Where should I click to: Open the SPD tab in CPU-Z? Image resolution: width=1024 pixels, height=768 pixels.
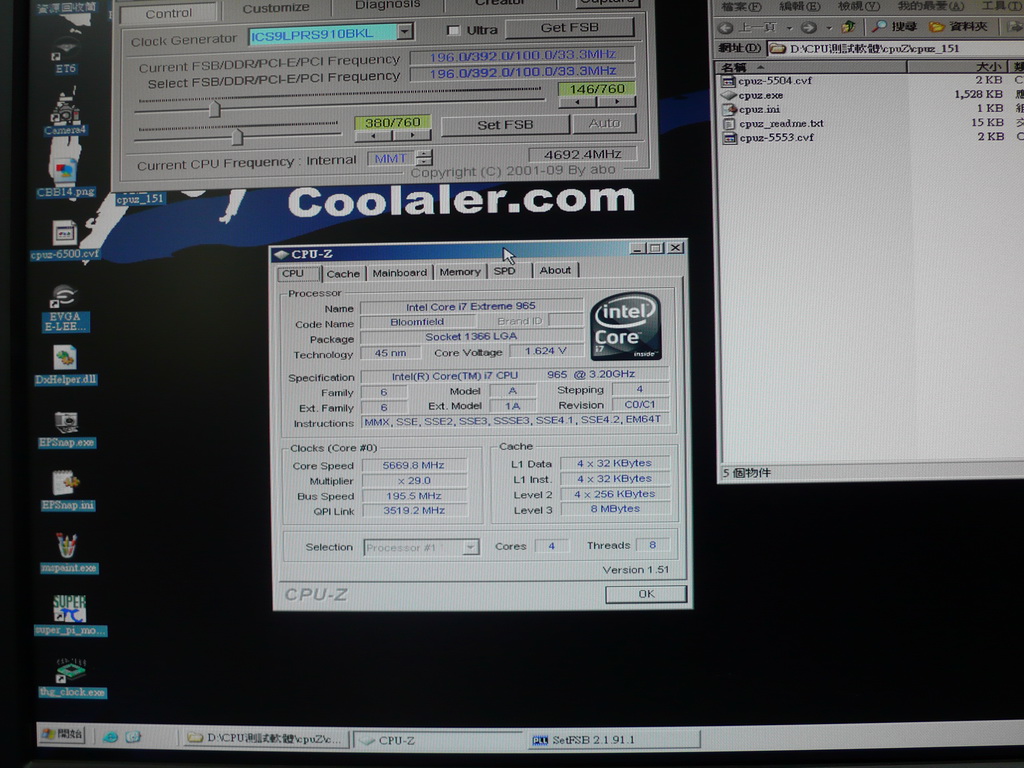click(x=504, y=270)
